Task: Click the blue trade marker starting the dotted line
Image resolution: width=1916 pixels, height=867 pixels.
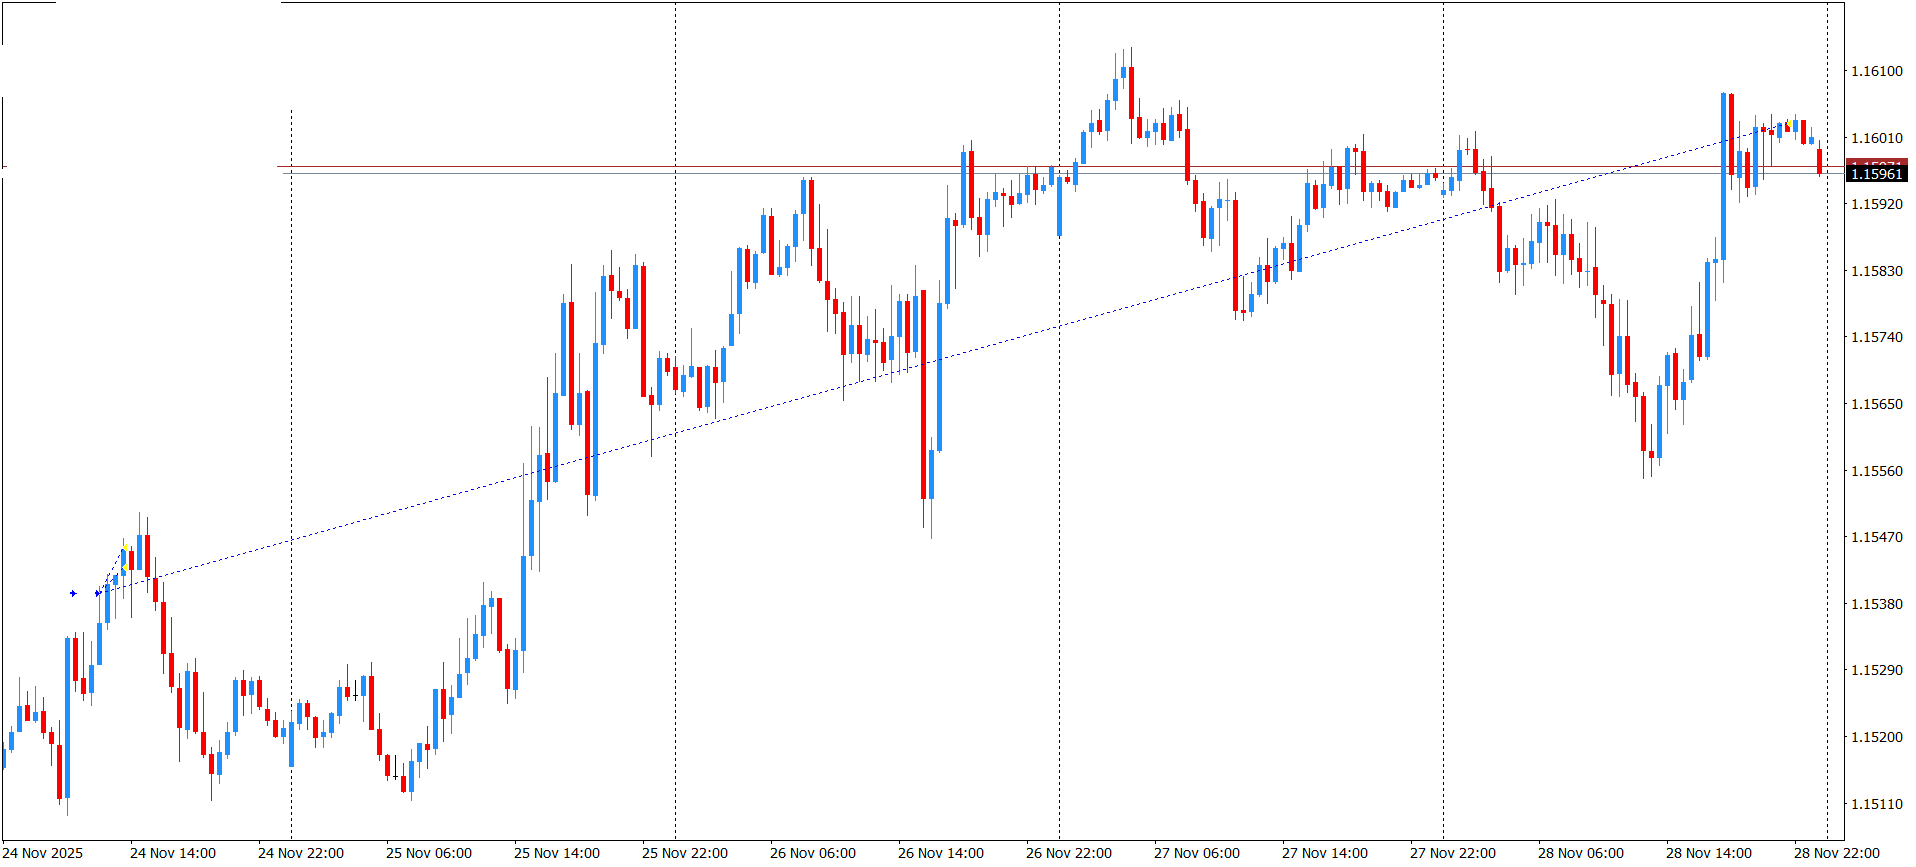Action: [x=97, y=593]
